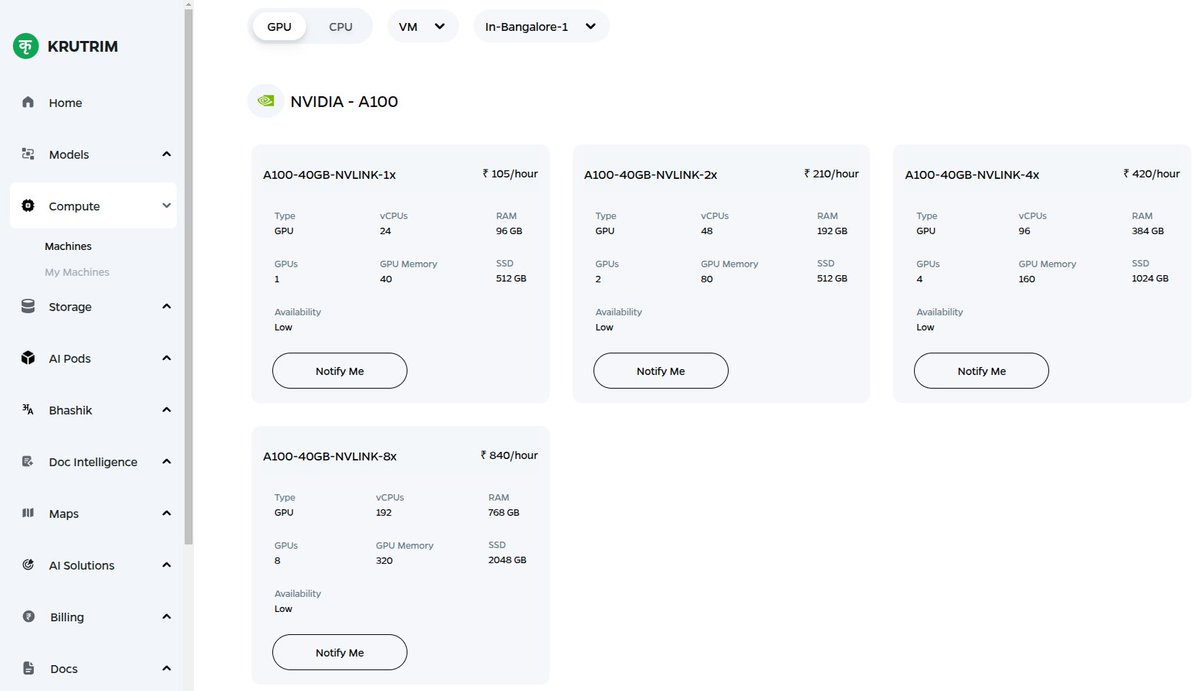The height and width of the screenshot is (691, 1200).
Task: Click the 384 GB RAM value
Action: (1148, 231)
